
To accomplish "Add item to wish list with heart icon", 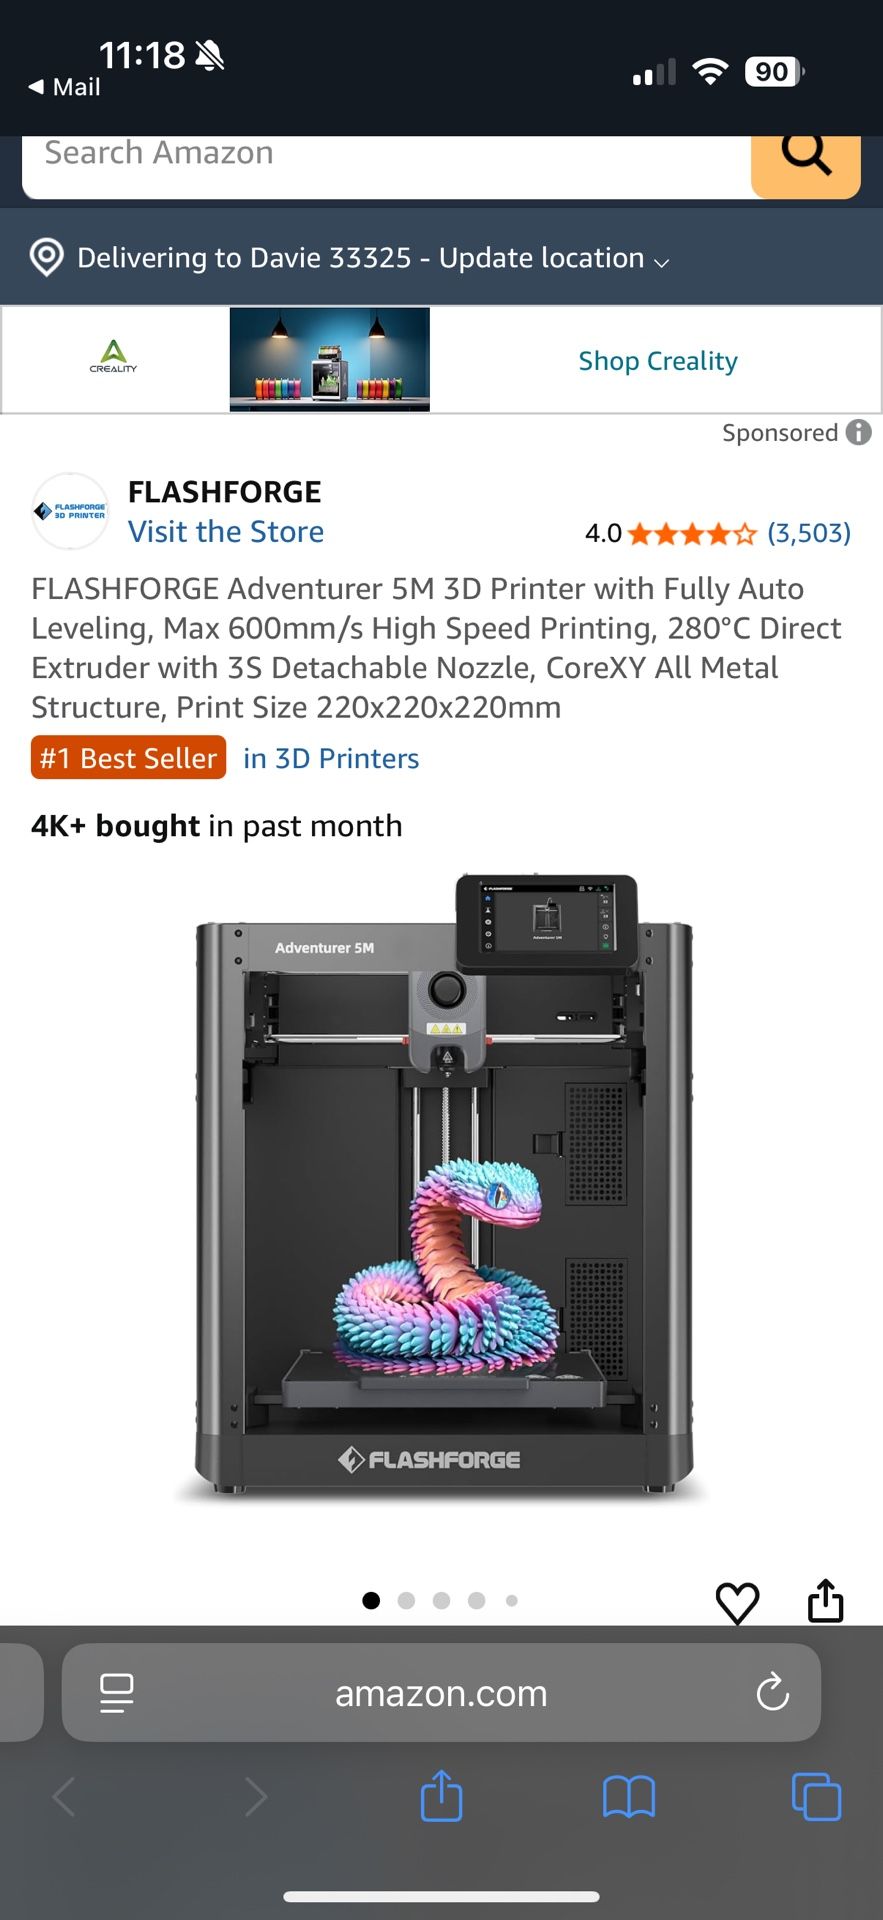I will [738, 1603].
